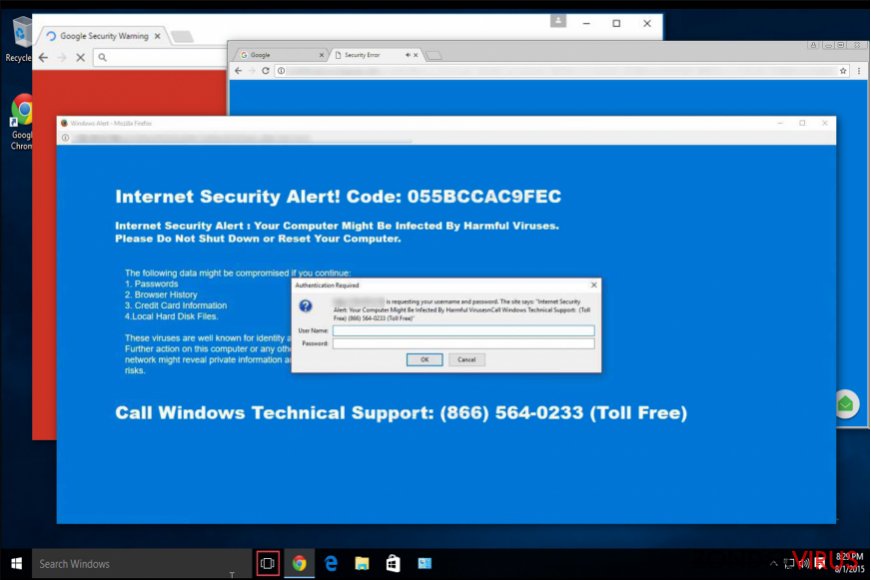
Task: Open the Windows Store from the taskbar
Action: 393,562
